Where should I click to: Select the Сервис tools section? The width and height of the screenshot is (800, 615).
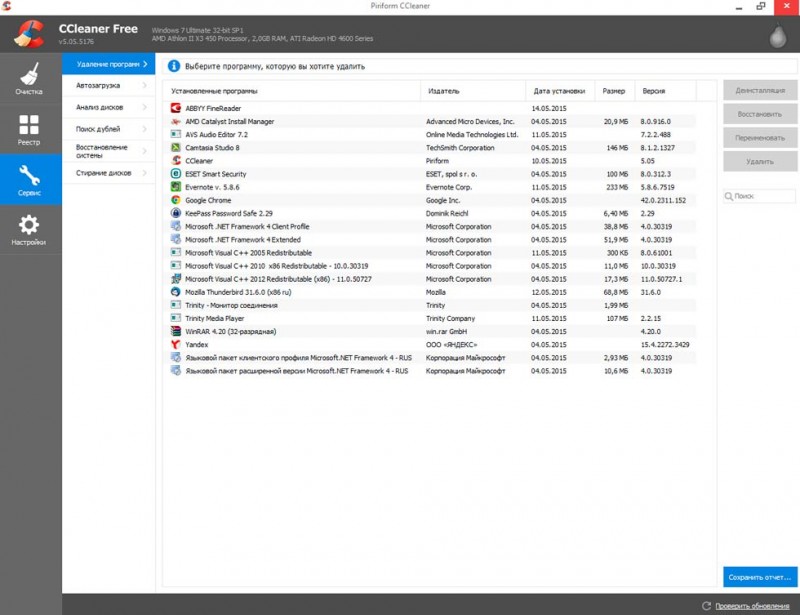pyautogui.click(x=30, y=180)
